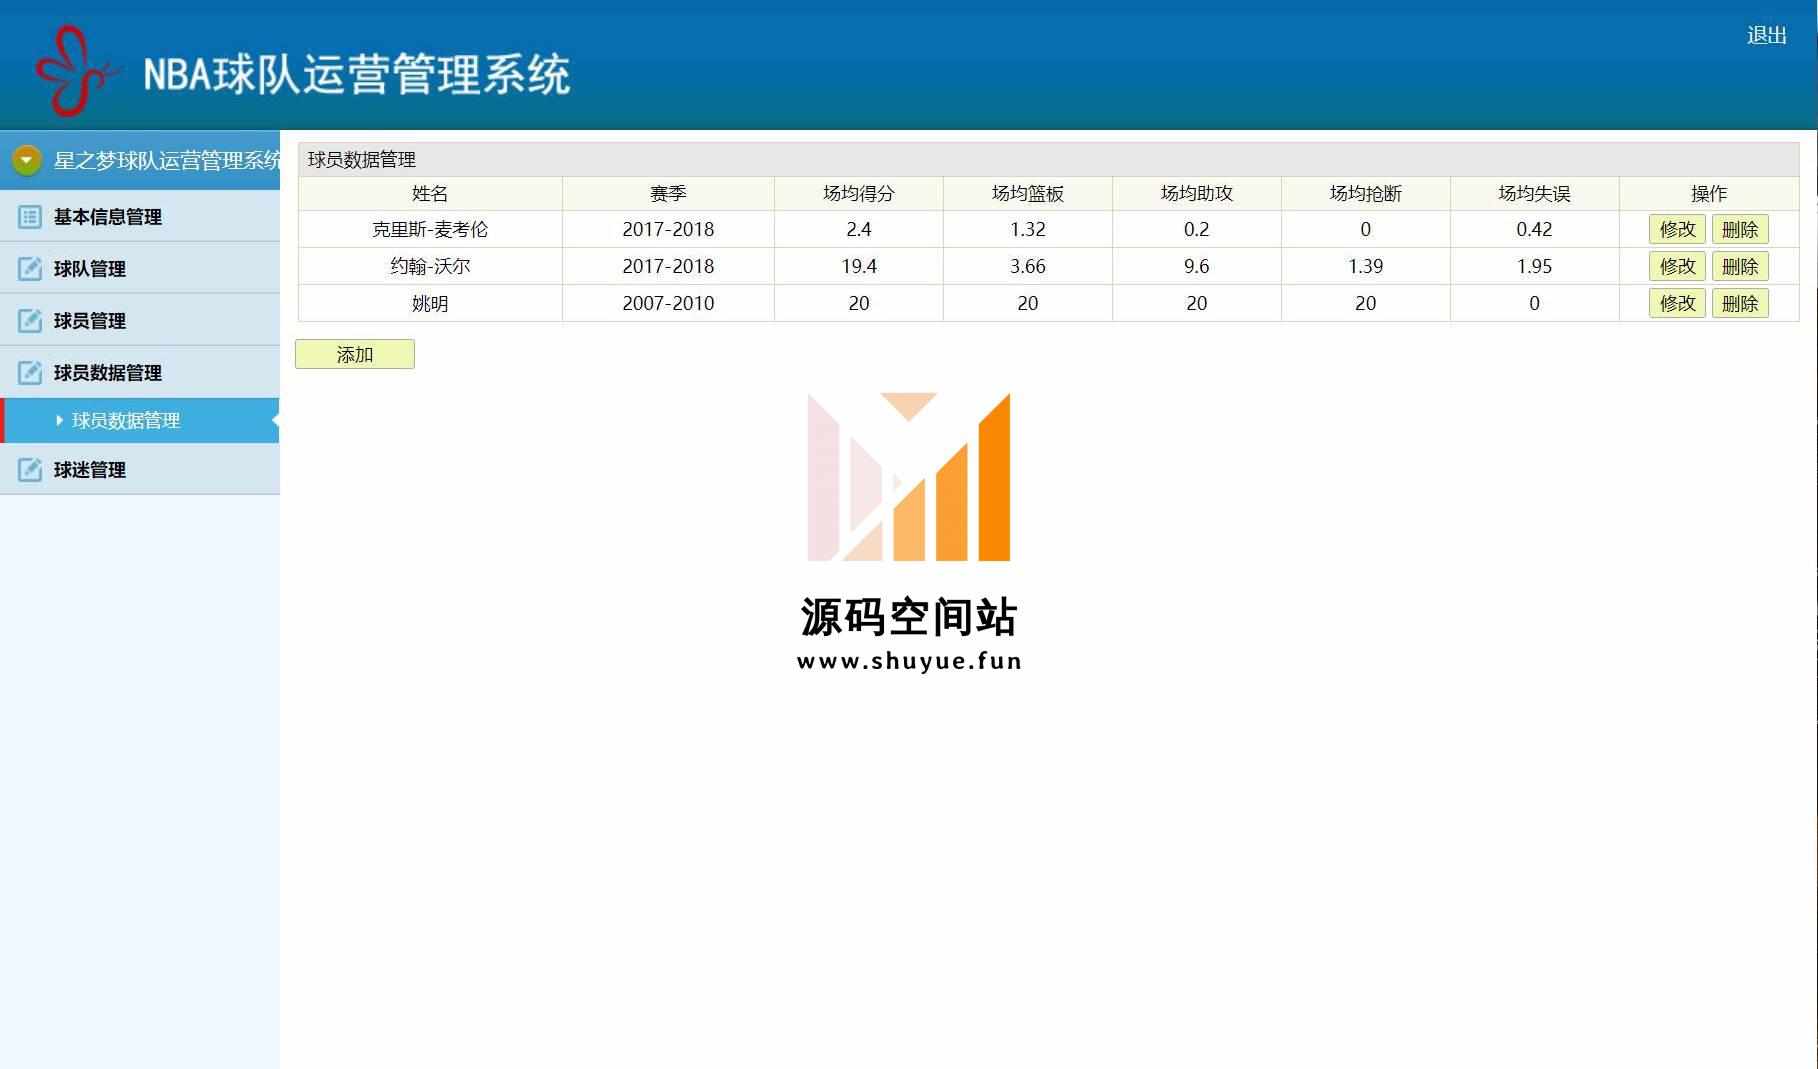The width and height of the screenshot is (1818, 1069).
Task: Open the 基本信息管理 menu
Action: click(x=140, y=216)
